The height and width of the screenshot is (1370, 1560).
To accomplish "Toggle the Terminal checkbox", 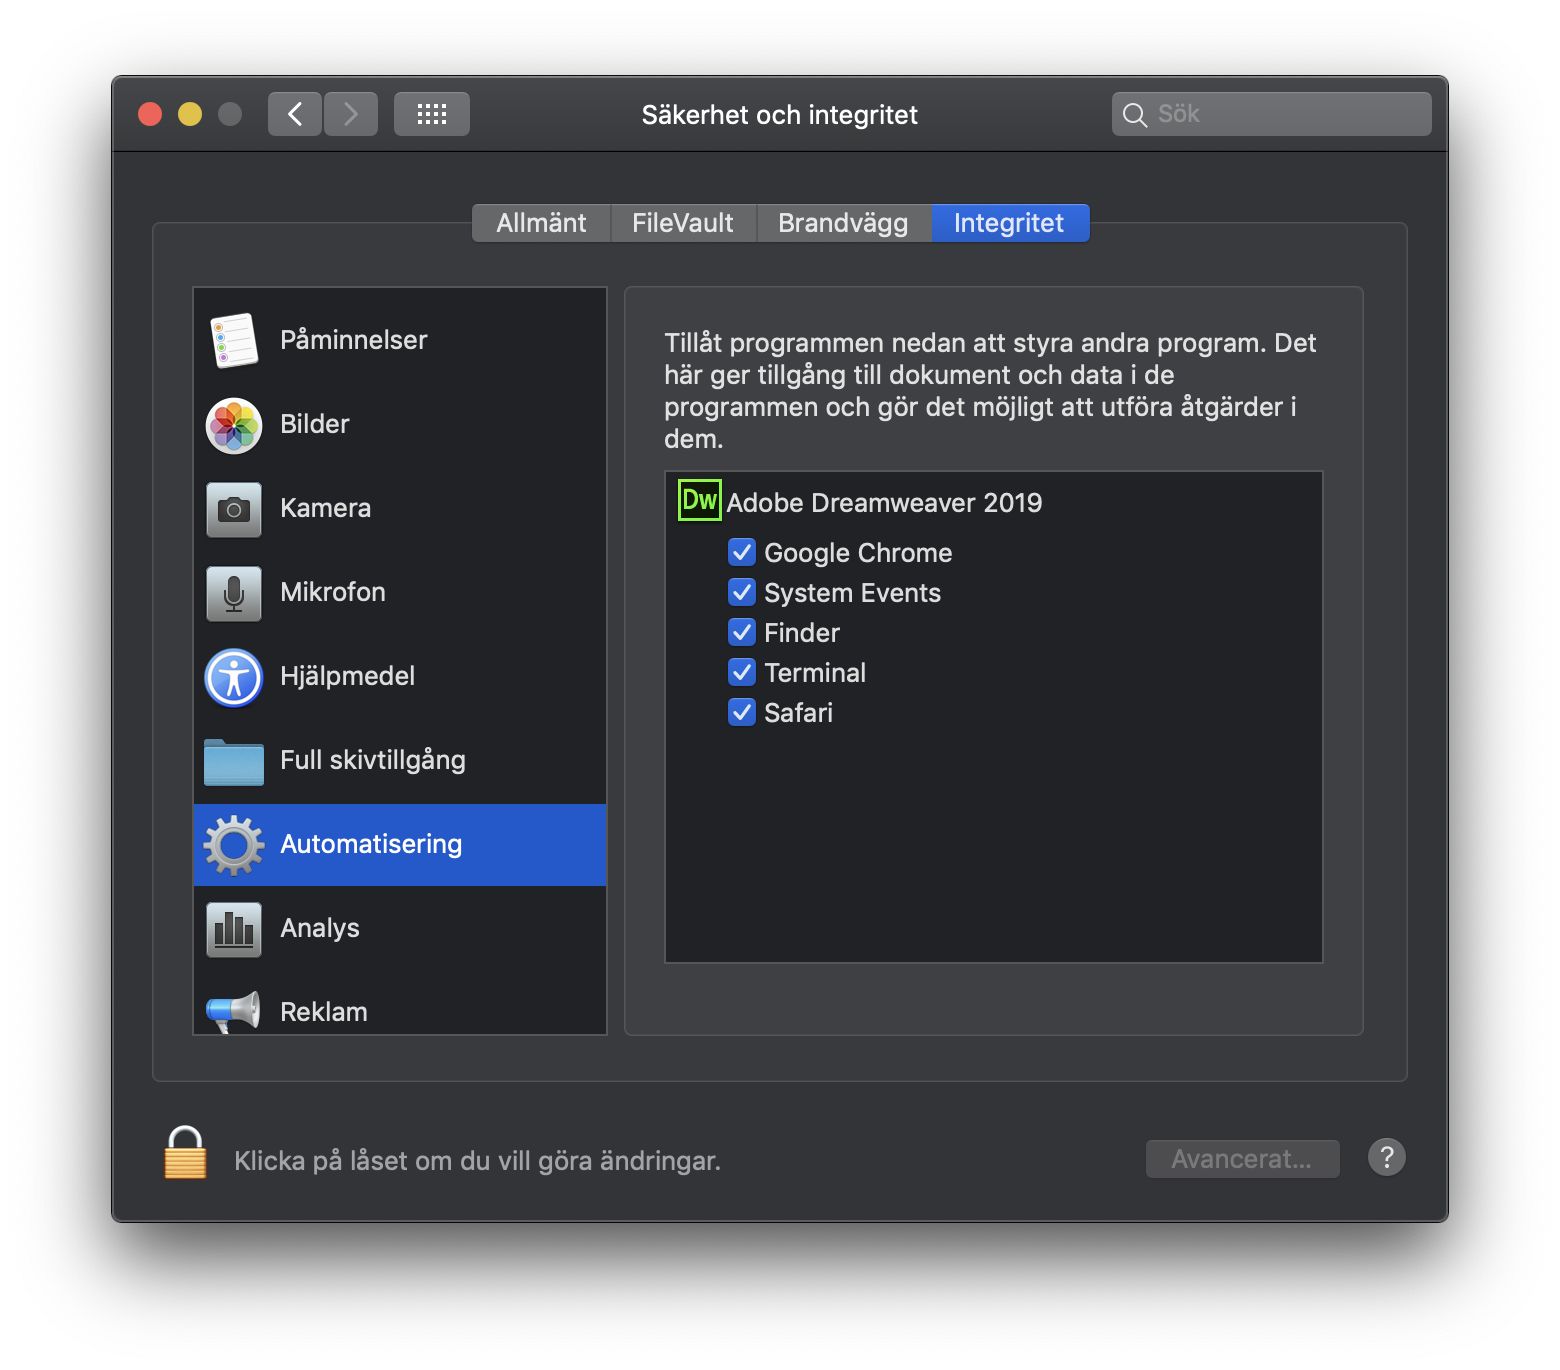I will tap(742, 672).
